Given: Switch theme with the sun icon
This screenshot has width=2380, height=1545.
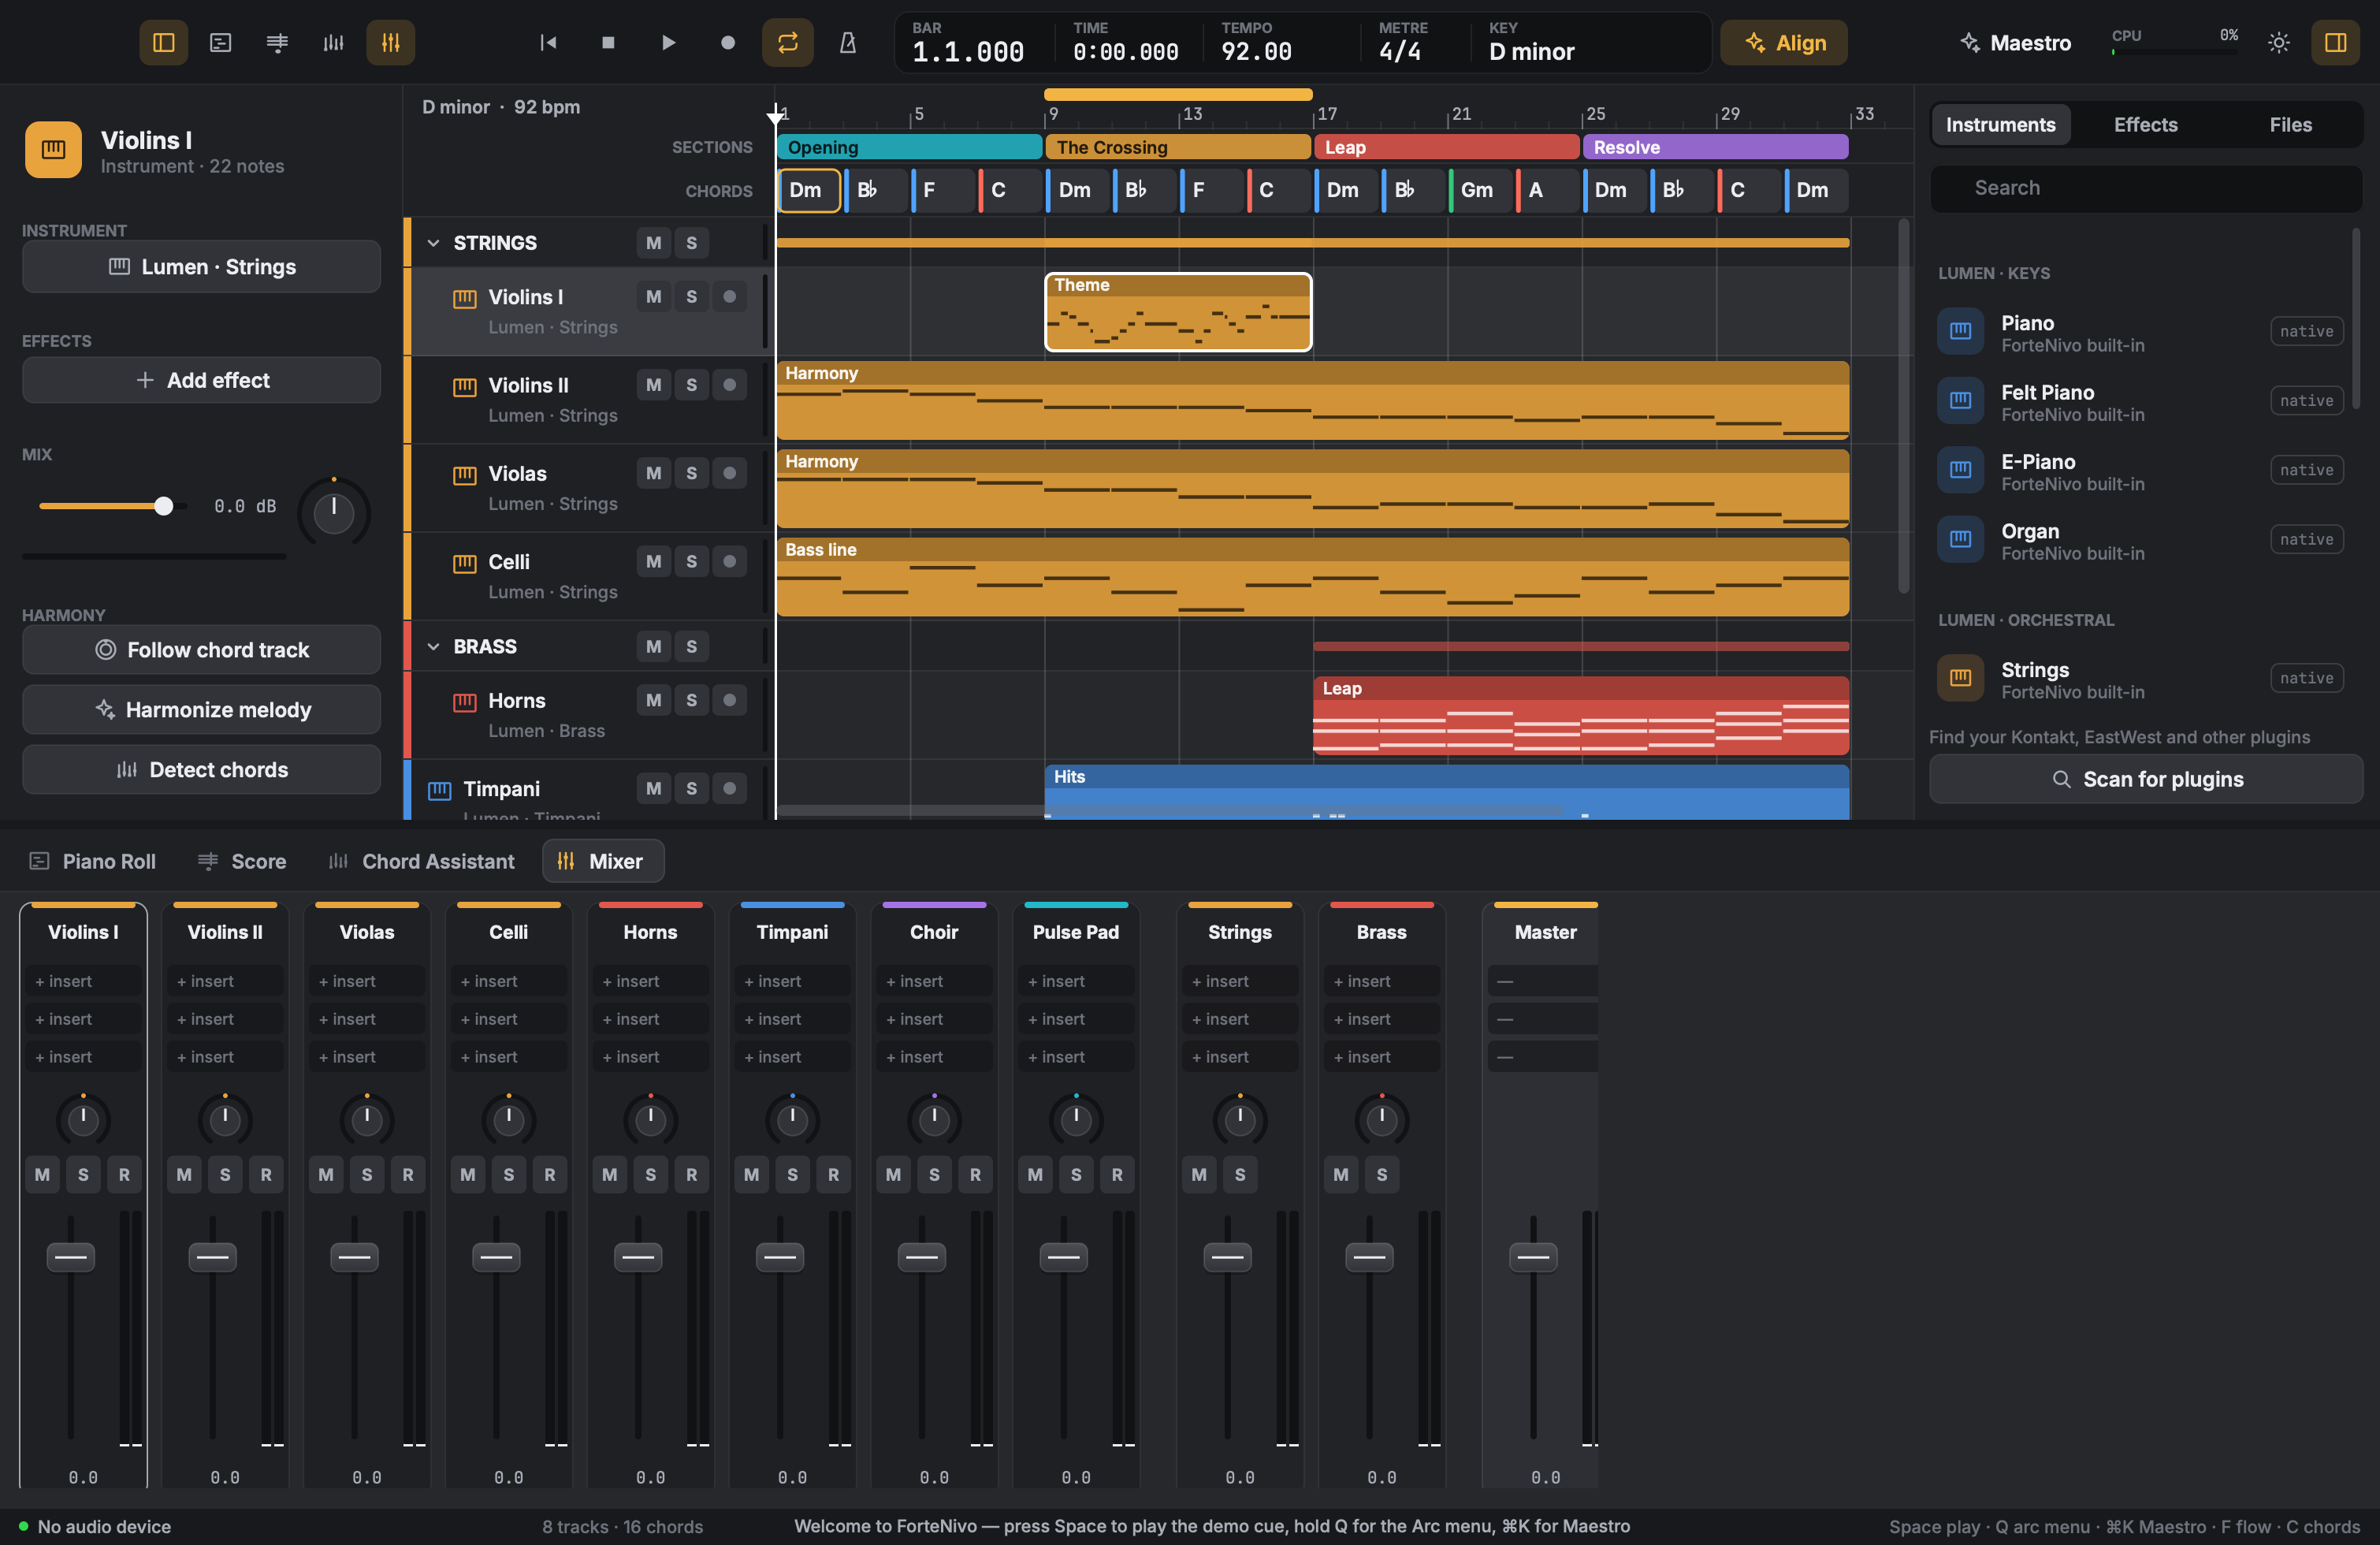Looking at the screenshot, I should (x=2279, y=42).
